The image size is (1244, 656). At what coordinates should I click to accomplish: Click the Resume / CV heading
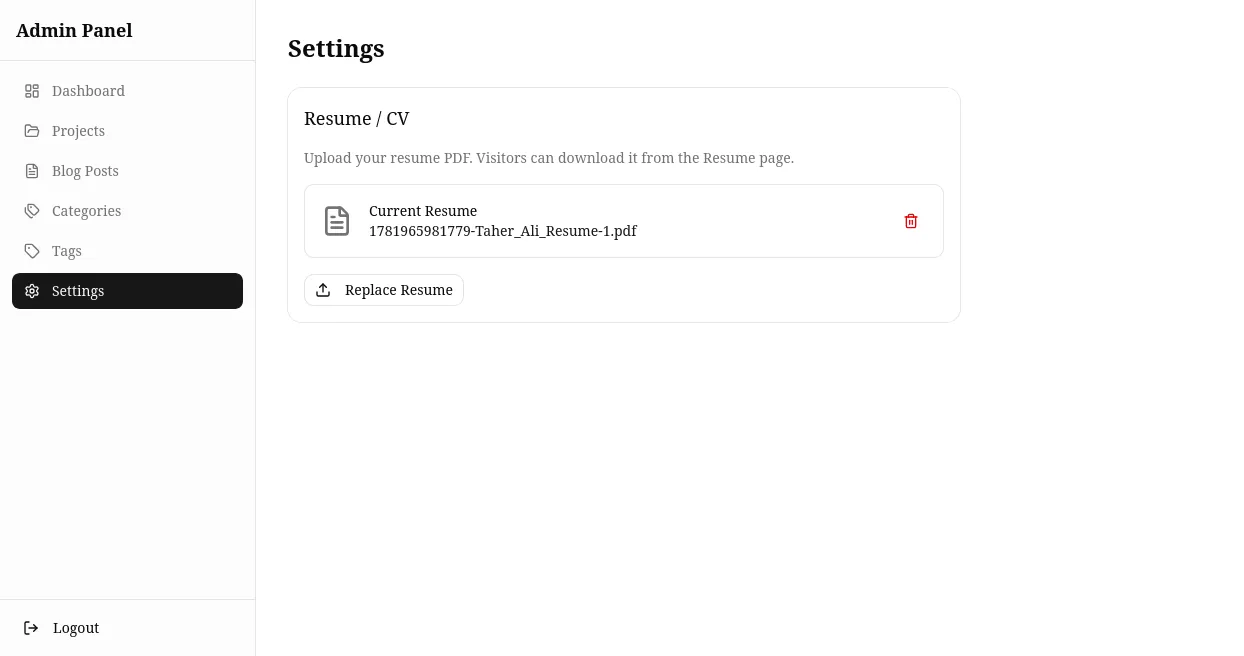[357, 118]
